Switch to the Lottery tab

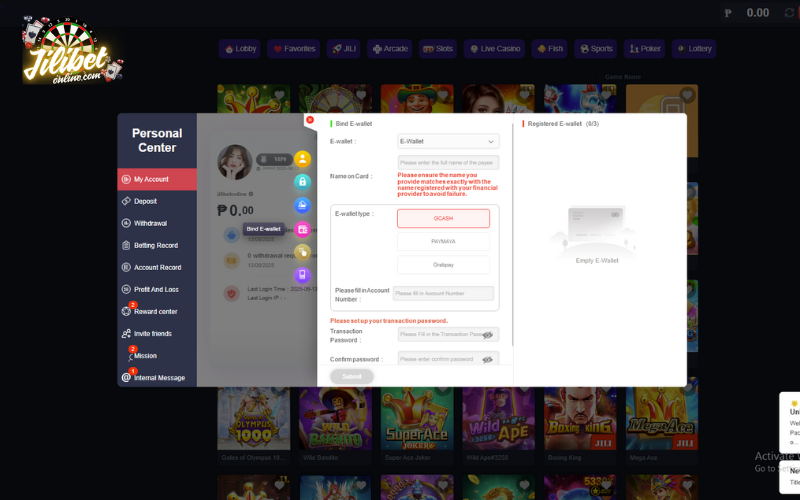(x=694, y=49)
